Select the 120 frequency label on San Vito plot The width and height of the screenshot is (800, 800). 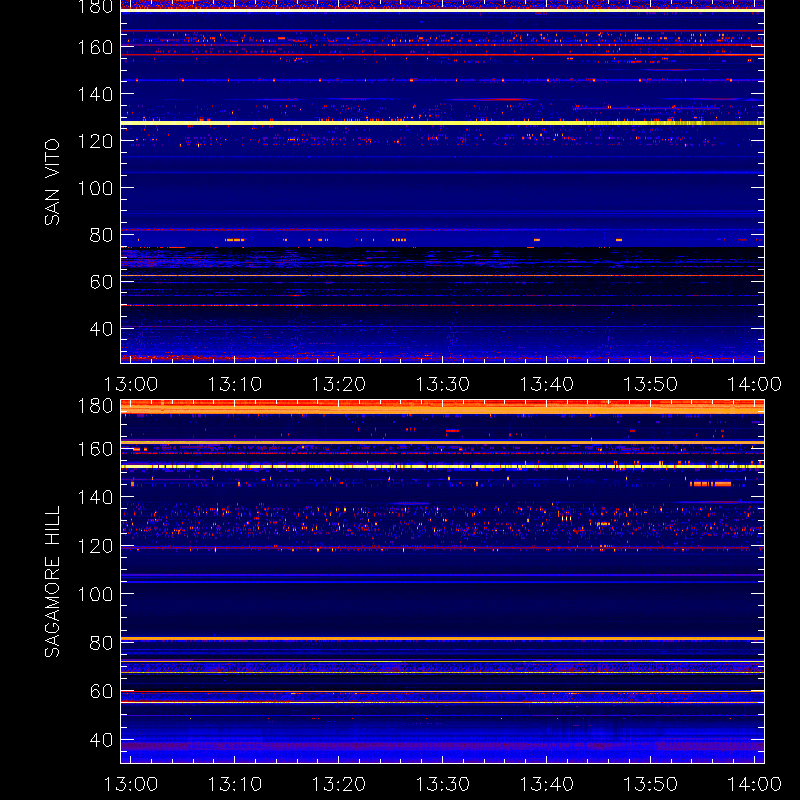[x=95, y=141]
